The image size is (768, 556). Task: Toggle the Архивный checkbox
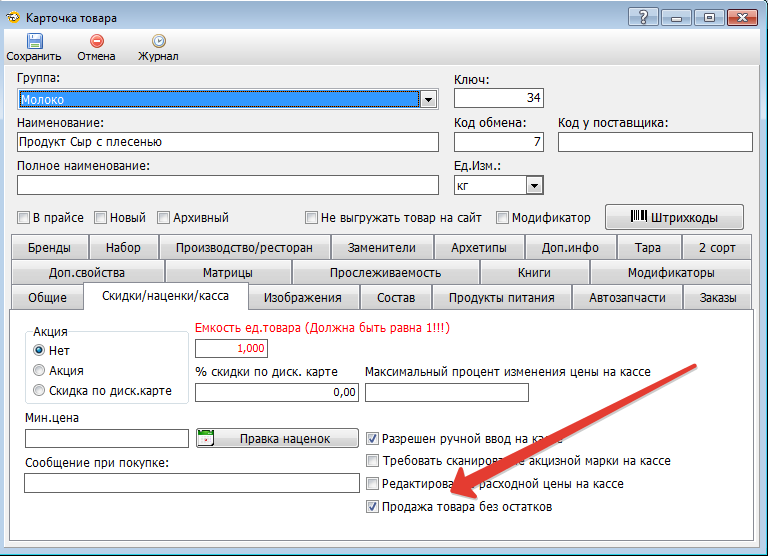pyautogui.click(x=164, y=218)
